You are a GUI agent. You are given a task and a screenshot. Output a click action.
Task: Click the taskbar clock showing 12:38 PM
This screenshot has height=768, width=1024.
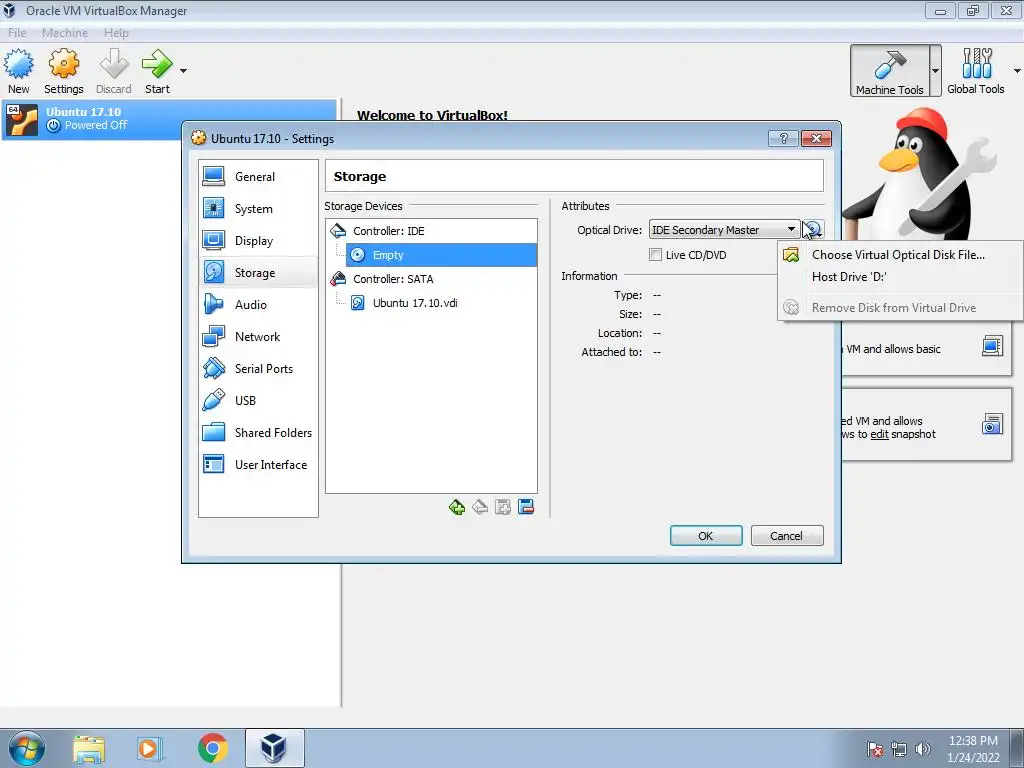(973, 748)
